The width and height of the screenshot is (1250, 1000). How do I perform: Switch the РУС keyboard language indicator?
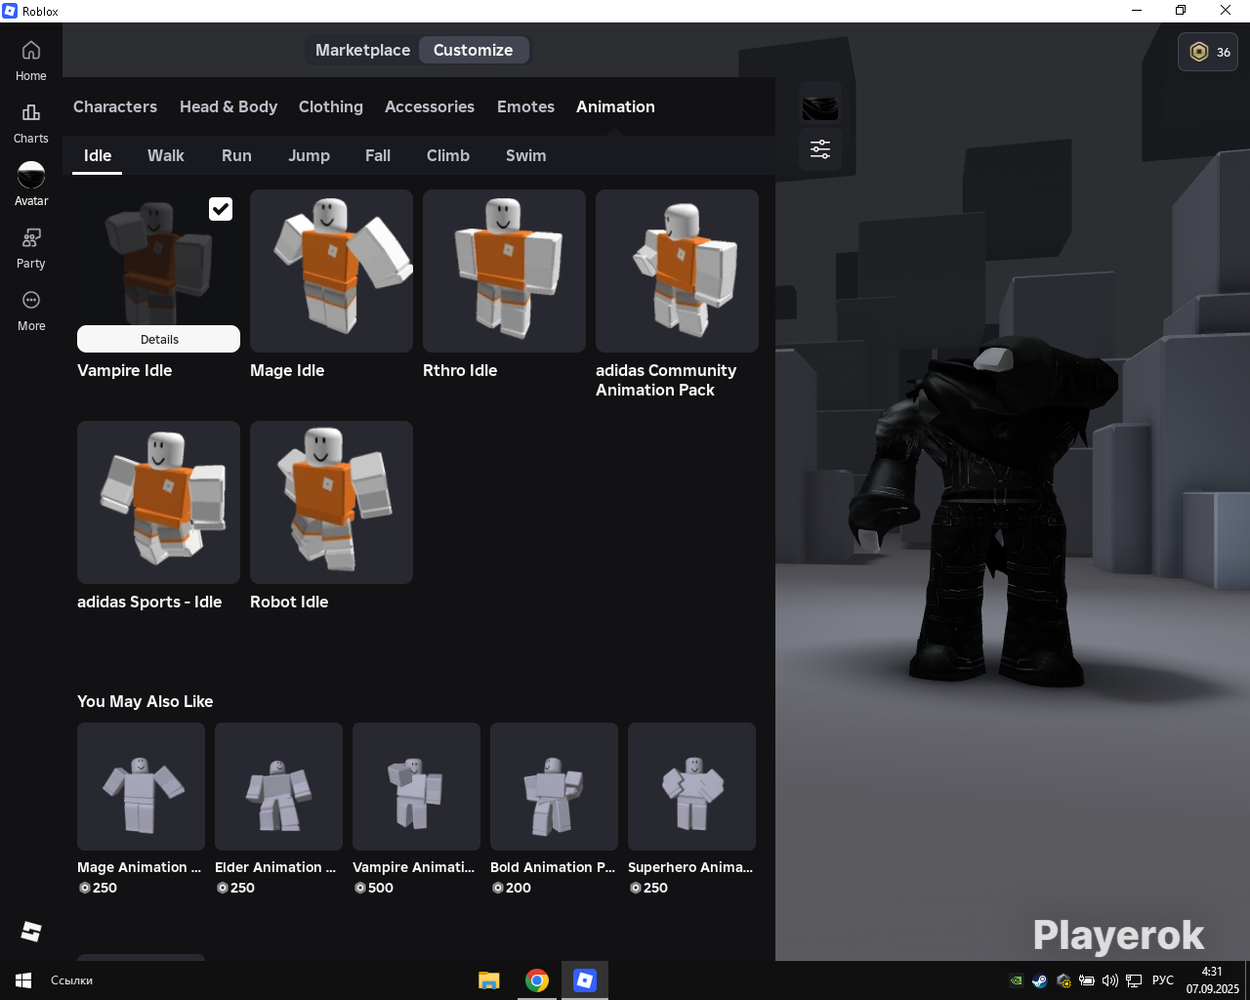tap(1163, 981)
